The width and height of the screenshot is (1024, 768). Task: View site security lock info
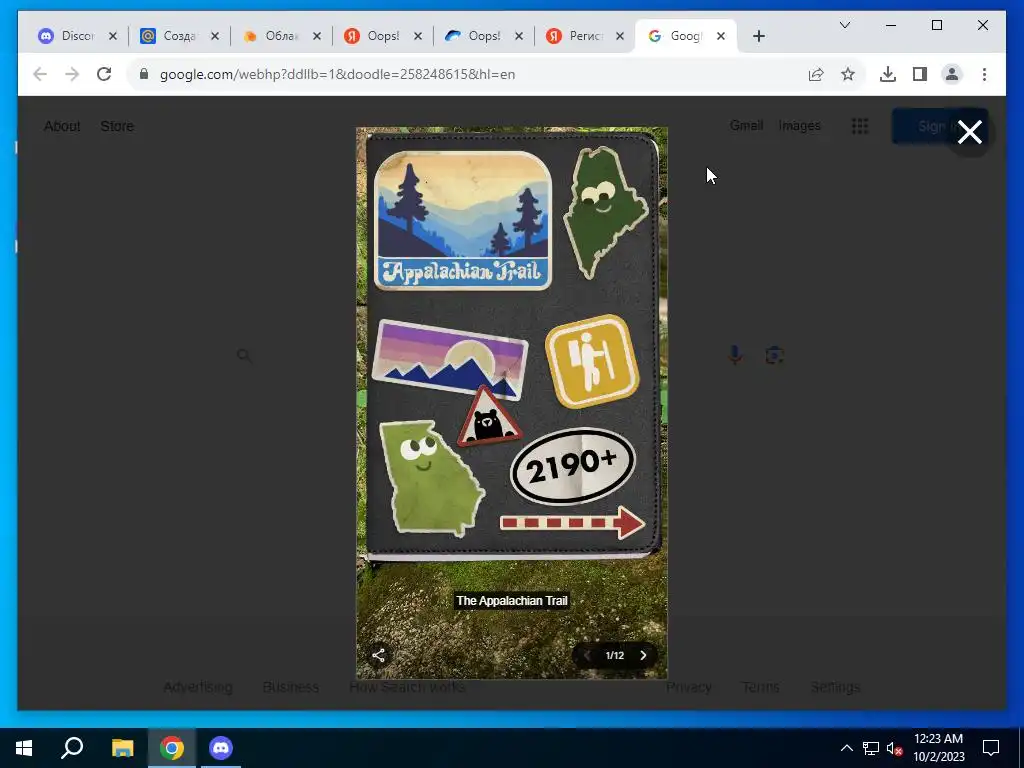pos(144,74)
